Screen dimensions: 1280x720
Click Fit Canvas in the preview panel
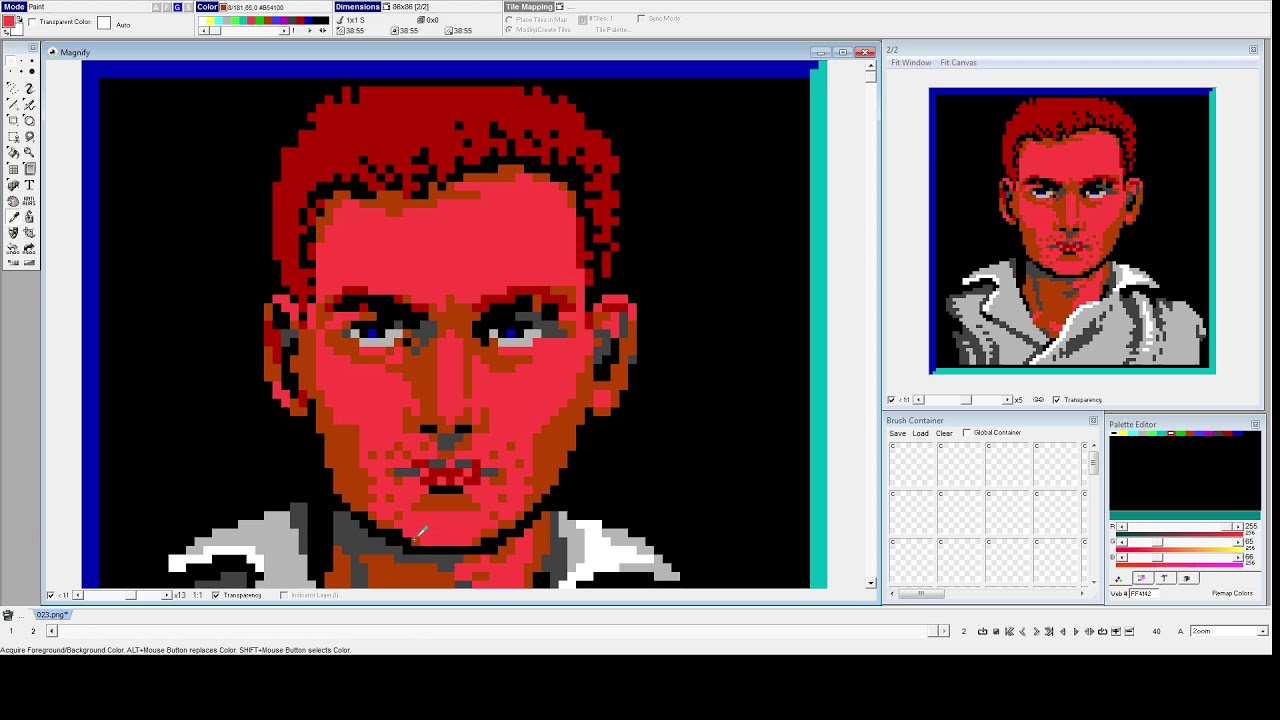point(958,63)
